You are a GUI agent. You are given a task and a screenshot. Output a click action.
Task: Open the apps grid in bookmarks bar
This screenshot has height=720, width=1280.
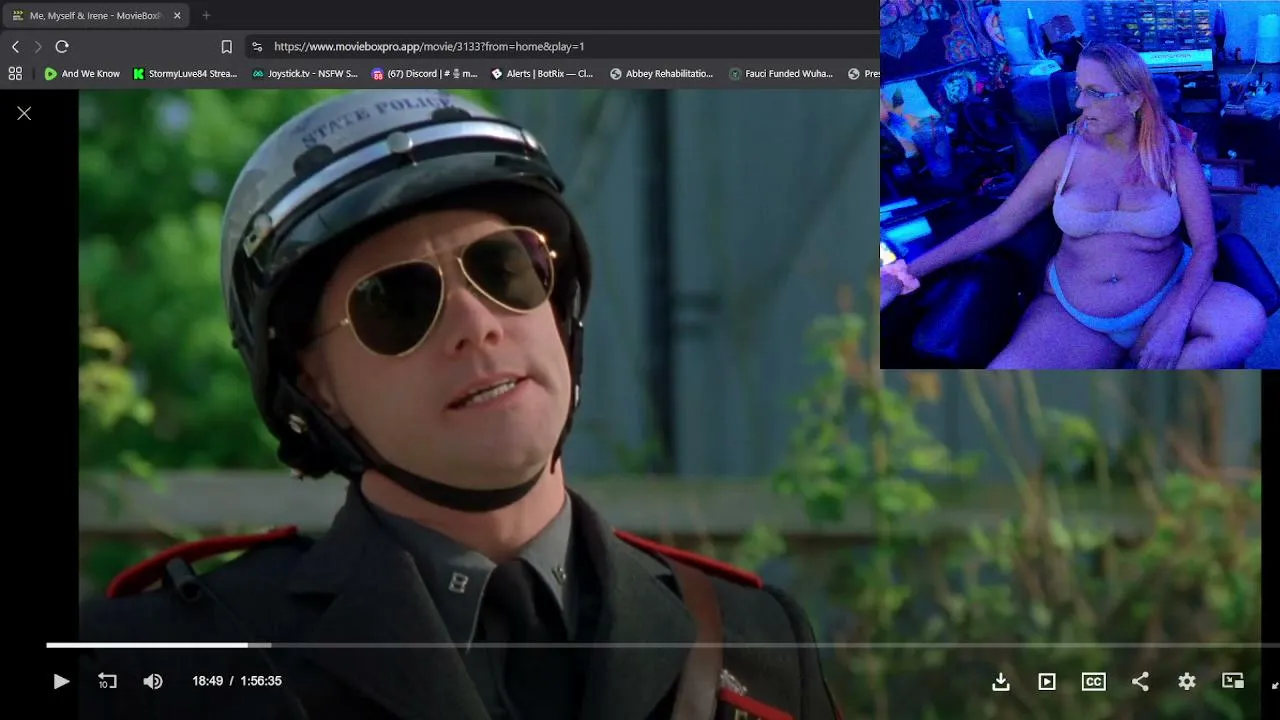(x=15, y=74)
